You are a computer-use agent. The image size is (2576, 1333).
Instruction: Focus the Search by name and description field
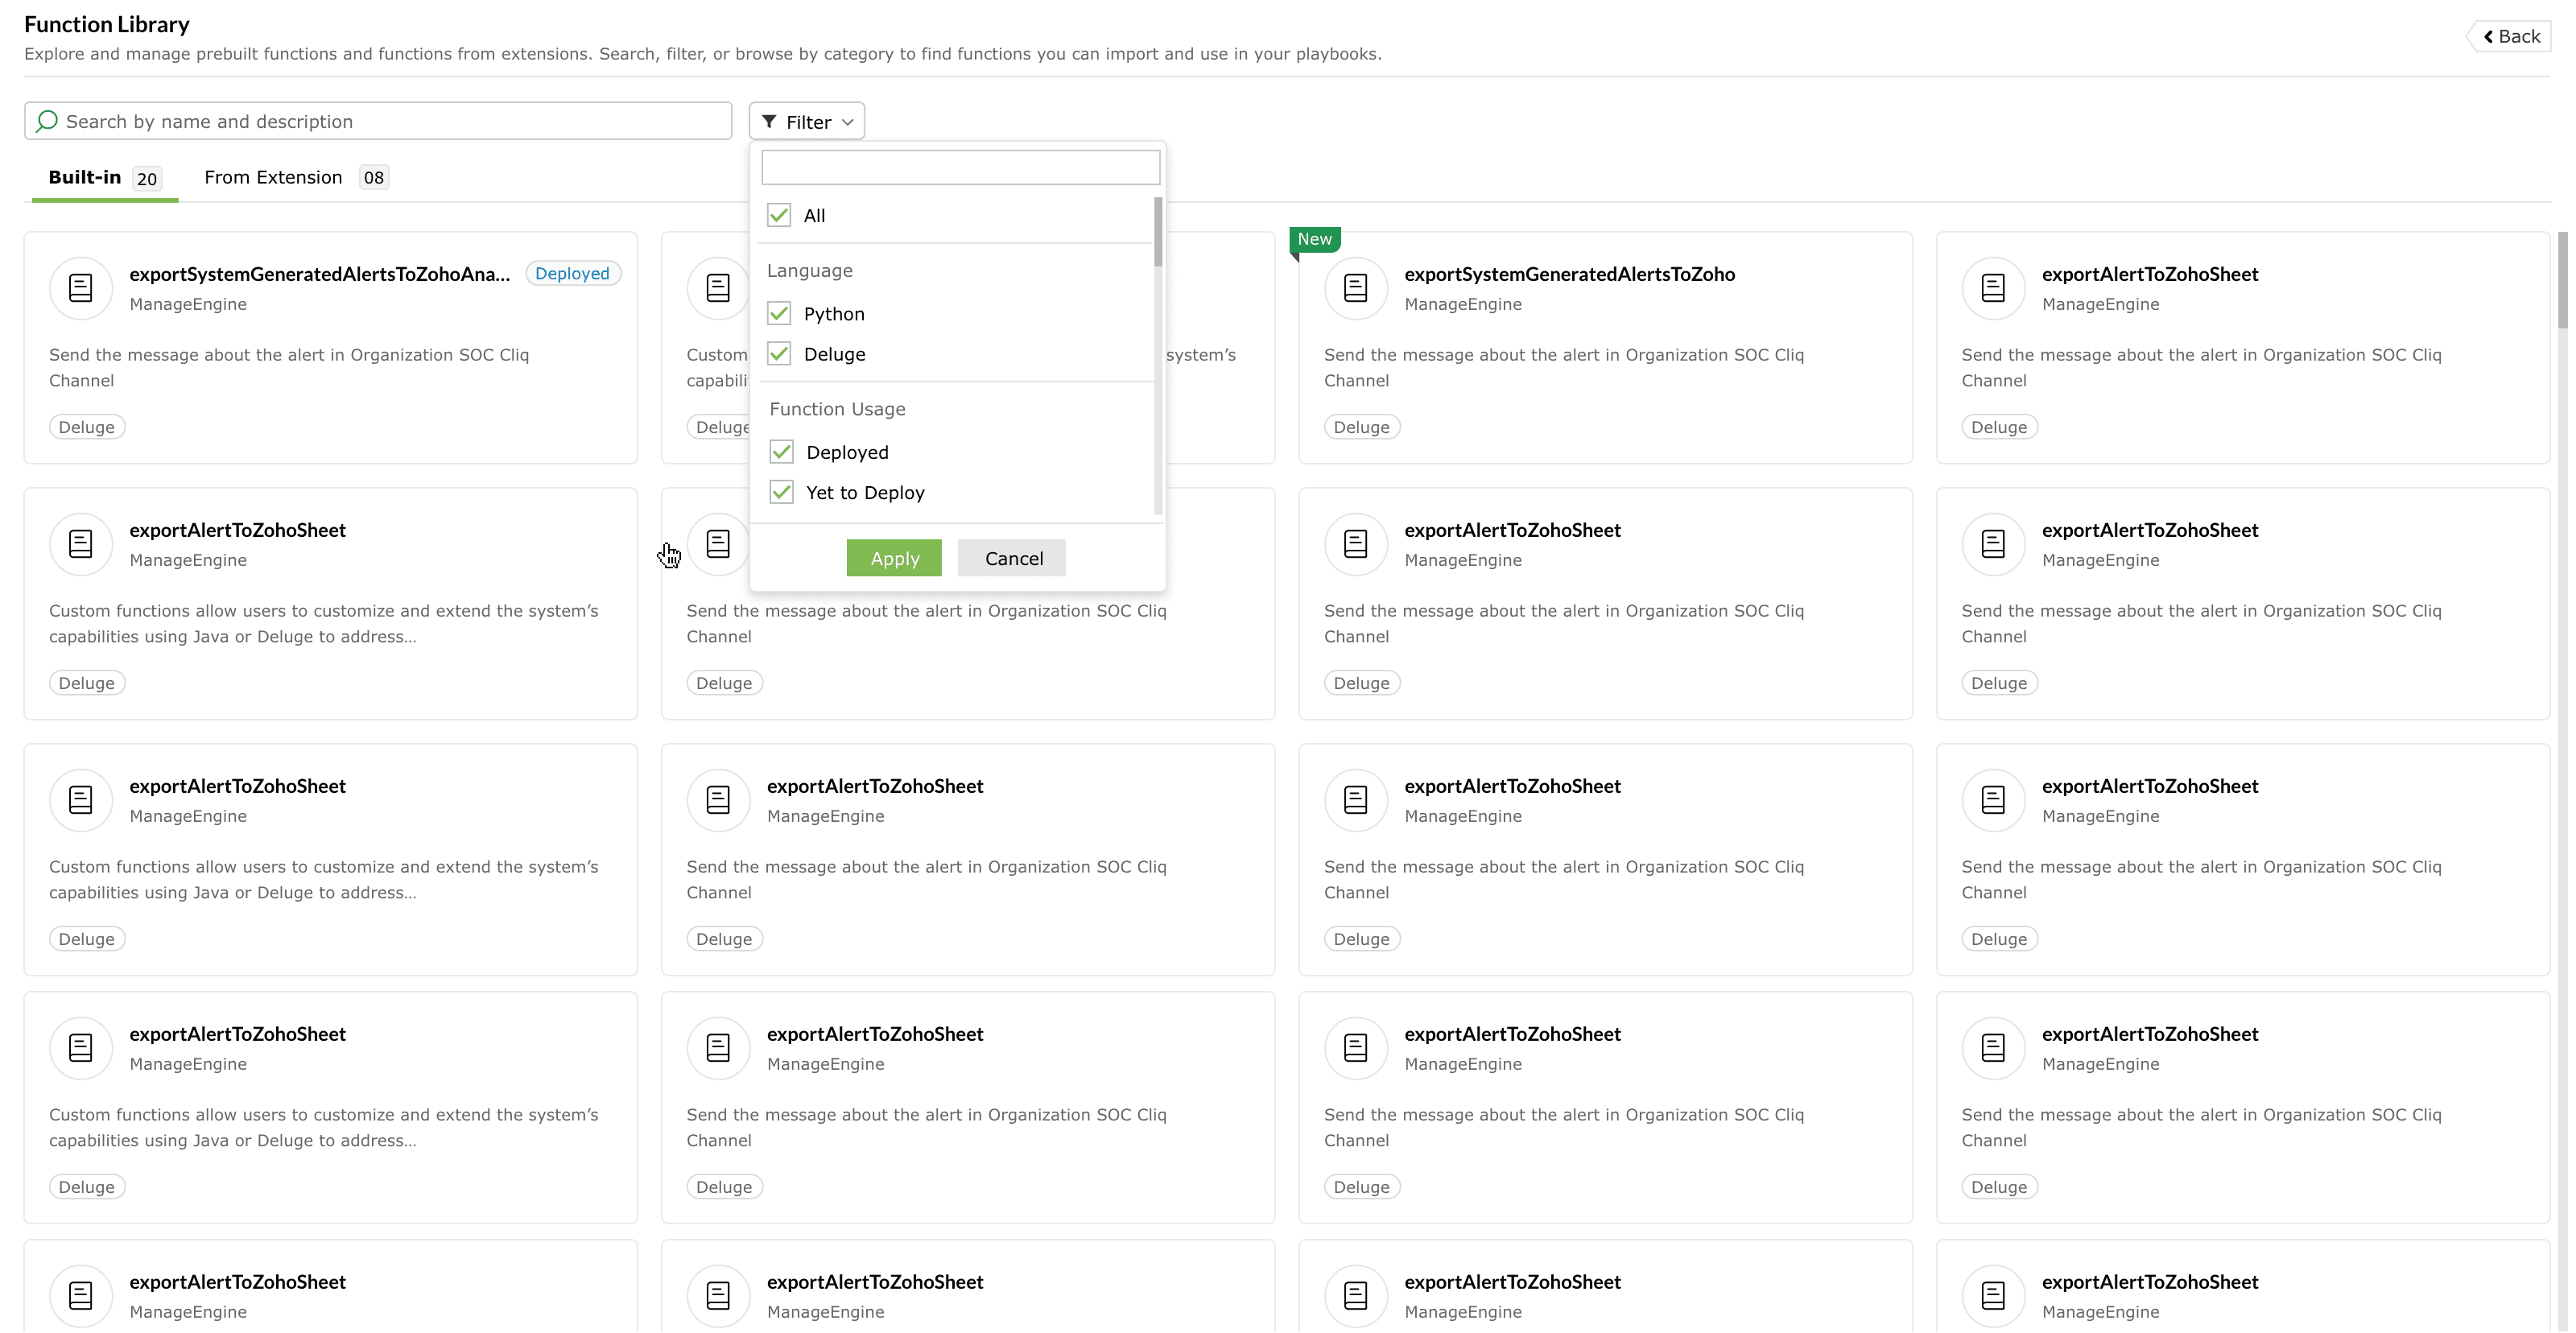tap(378, 121)
